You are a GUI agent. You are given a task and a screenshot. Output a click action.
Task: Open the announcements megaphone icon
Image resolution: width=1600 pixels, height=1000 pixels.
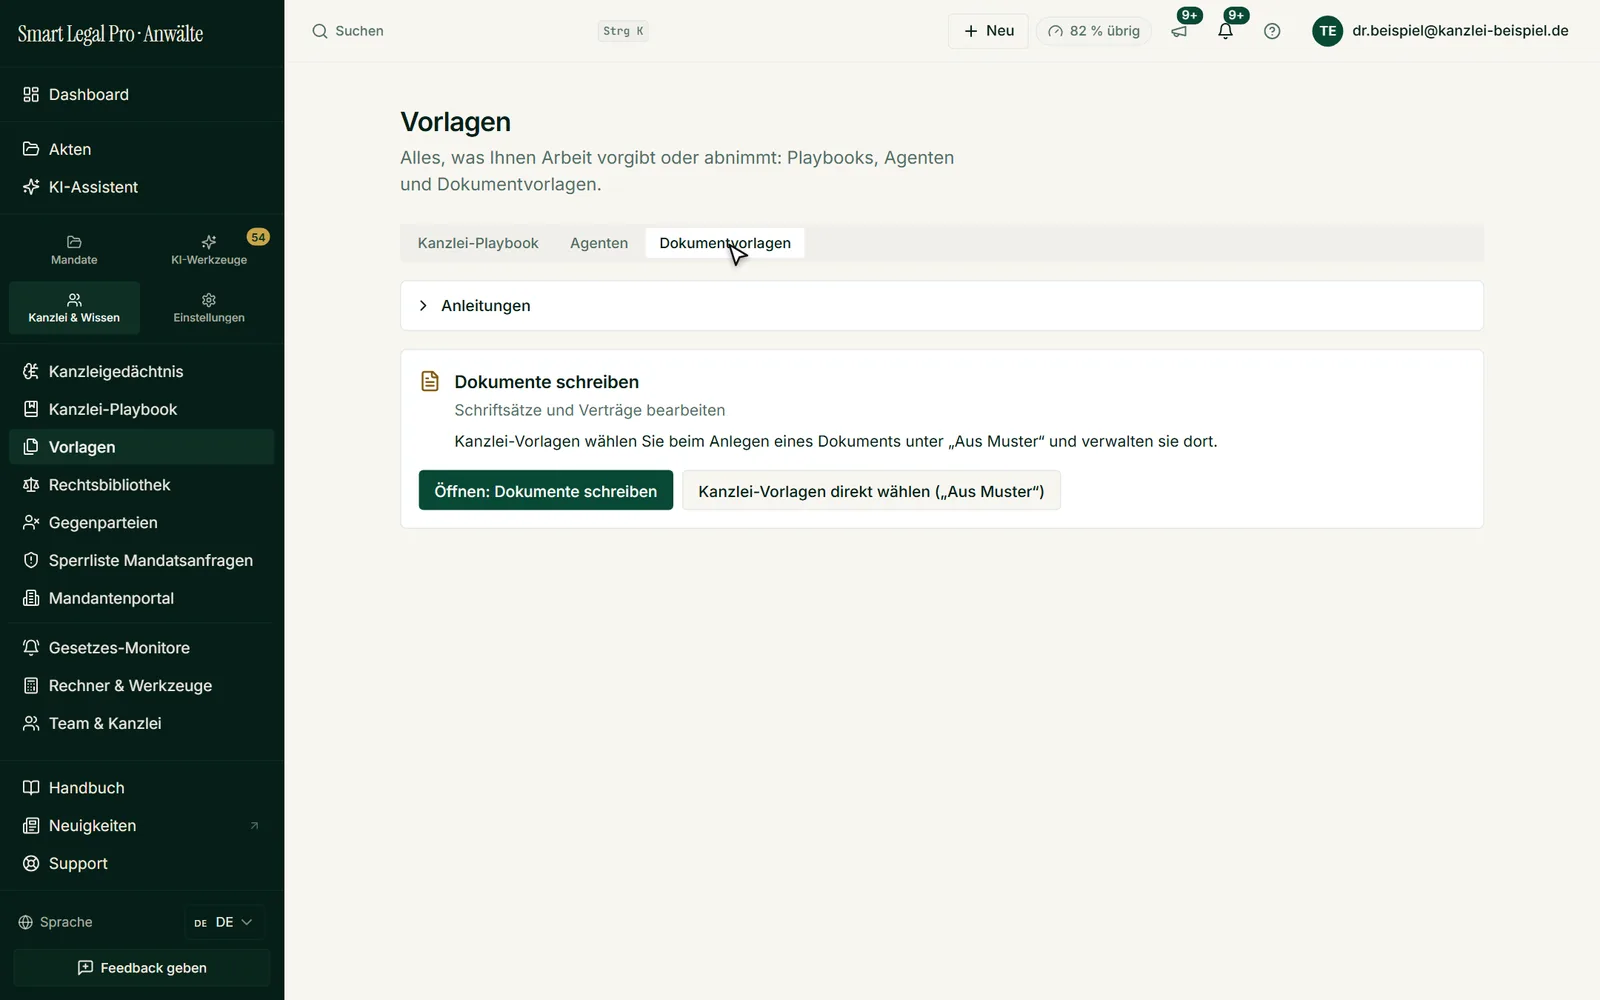(1179, 31)
